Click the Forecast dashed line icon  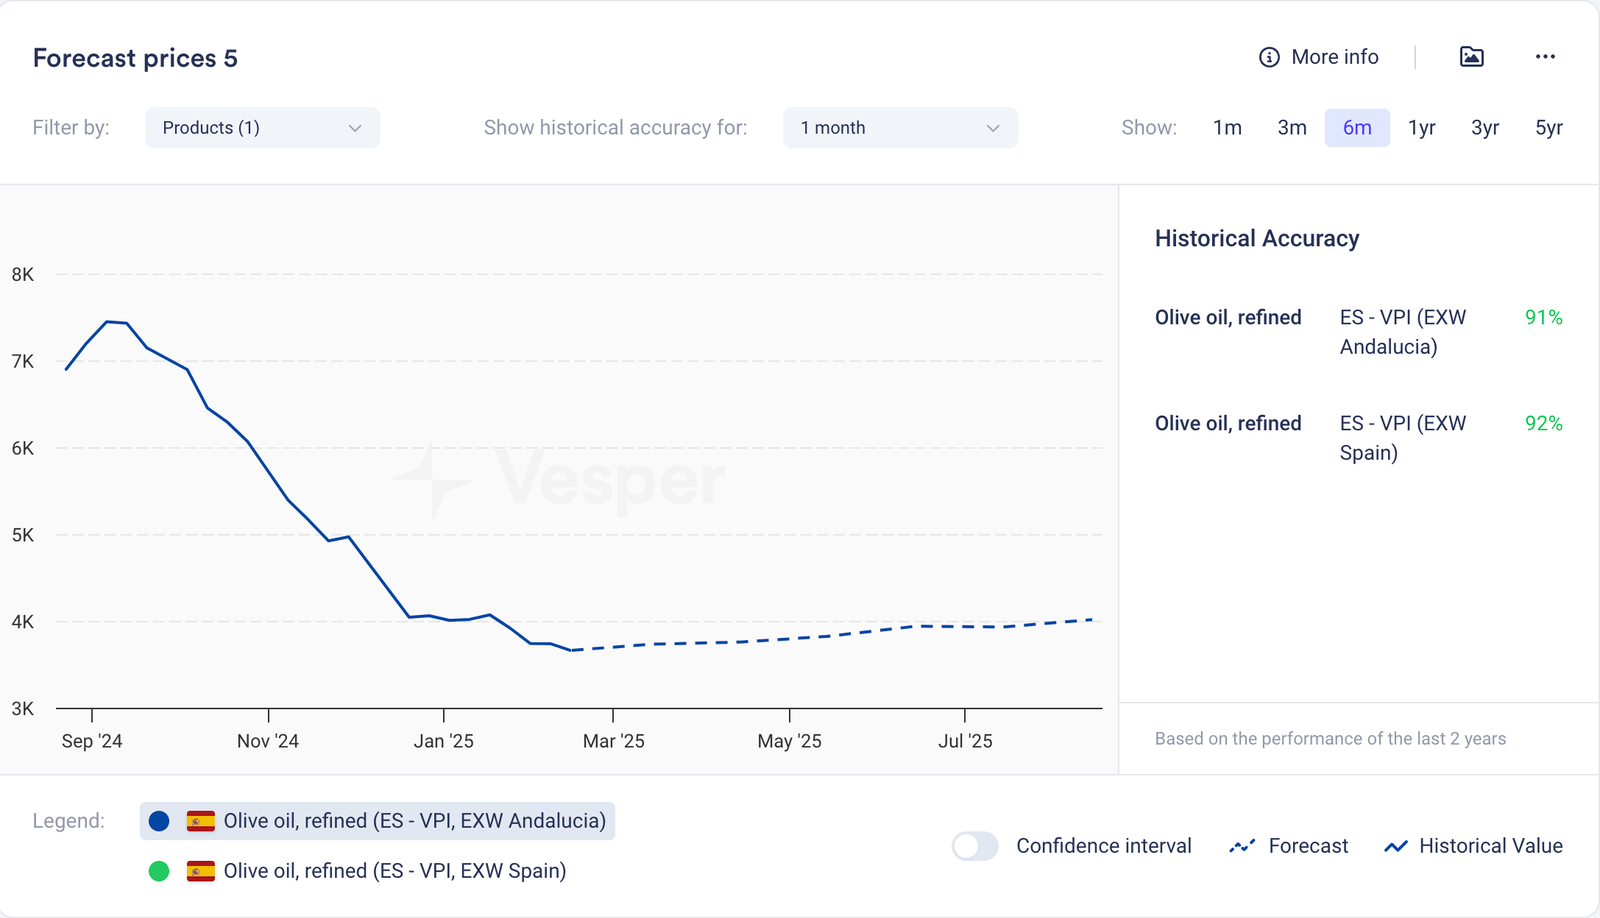[x=1242, y=846]
